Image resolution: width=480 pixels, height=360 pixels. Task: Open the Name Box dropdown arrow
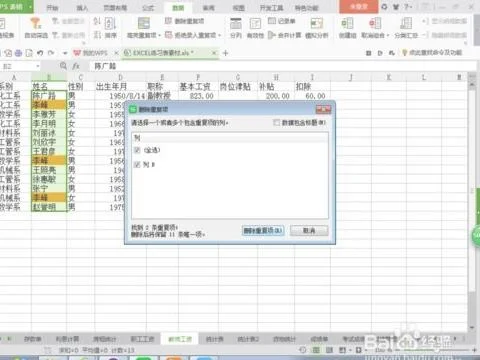38,66
